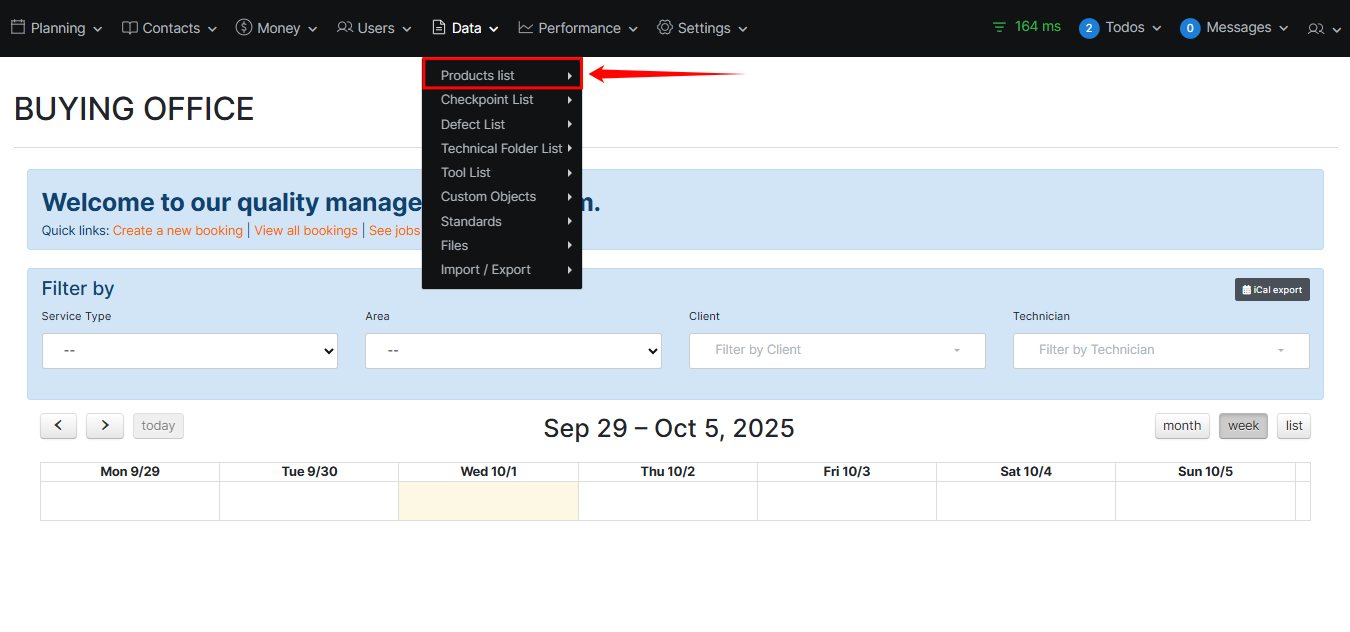Open the Planning calendar menu
The width and height of the screenshot is (1350, 632).
[x=57, y=28]
